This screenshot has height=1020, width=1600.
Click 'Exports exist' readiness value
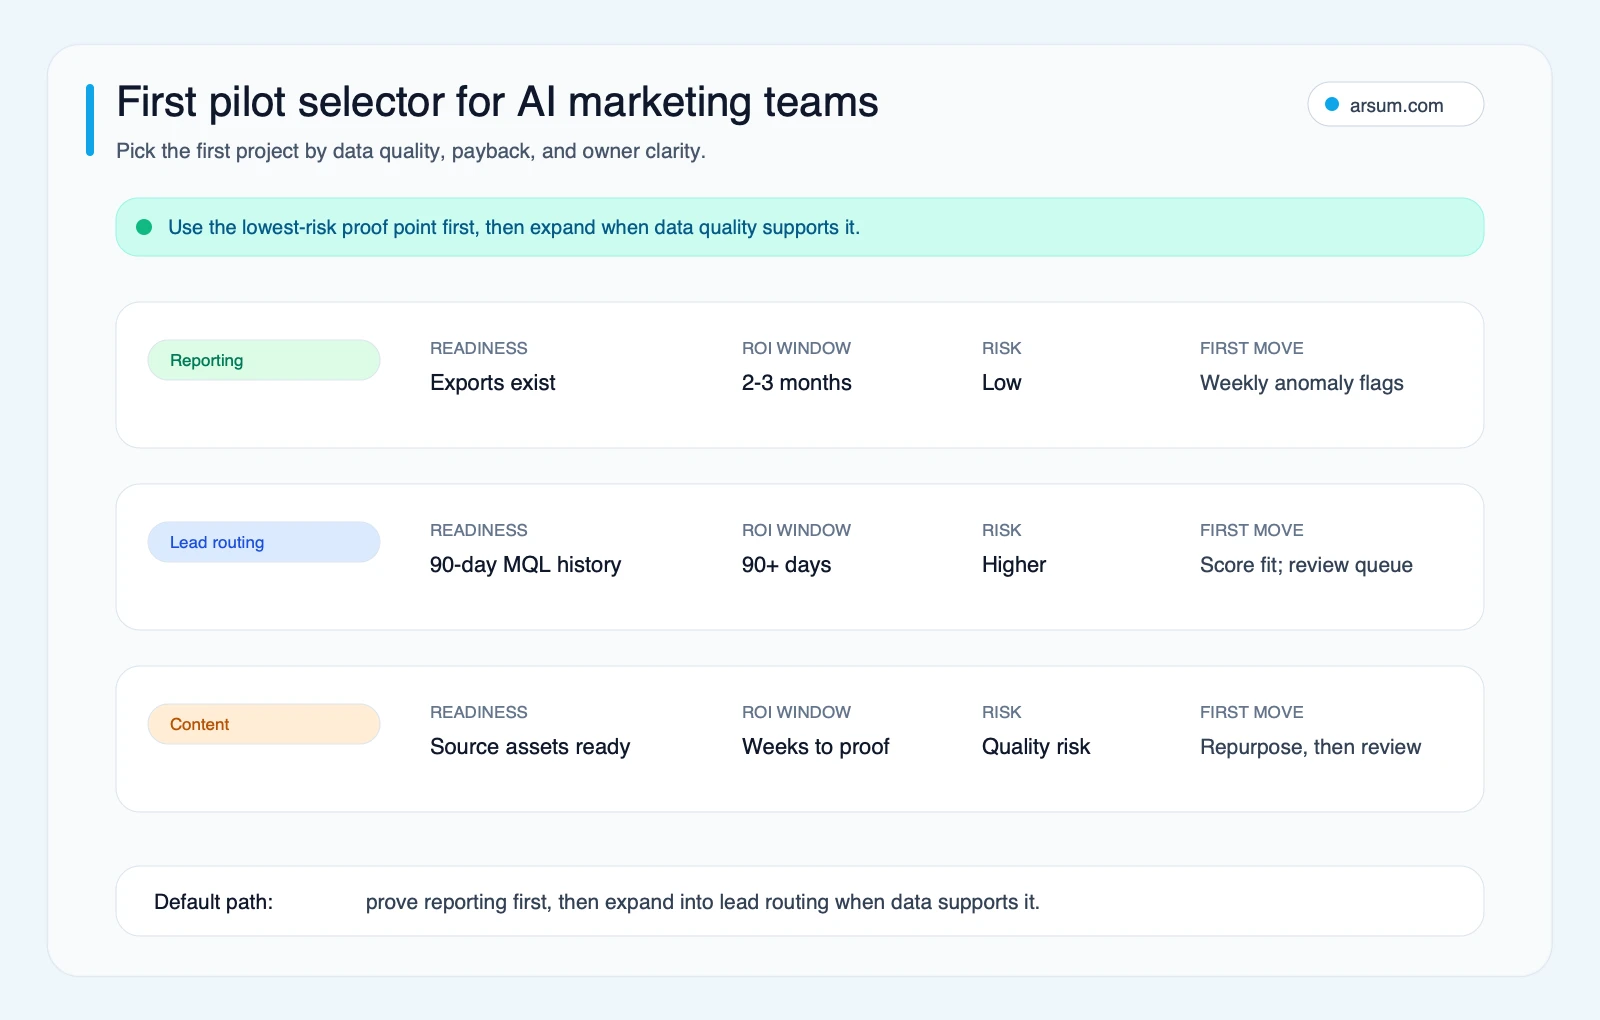(493, 383)
